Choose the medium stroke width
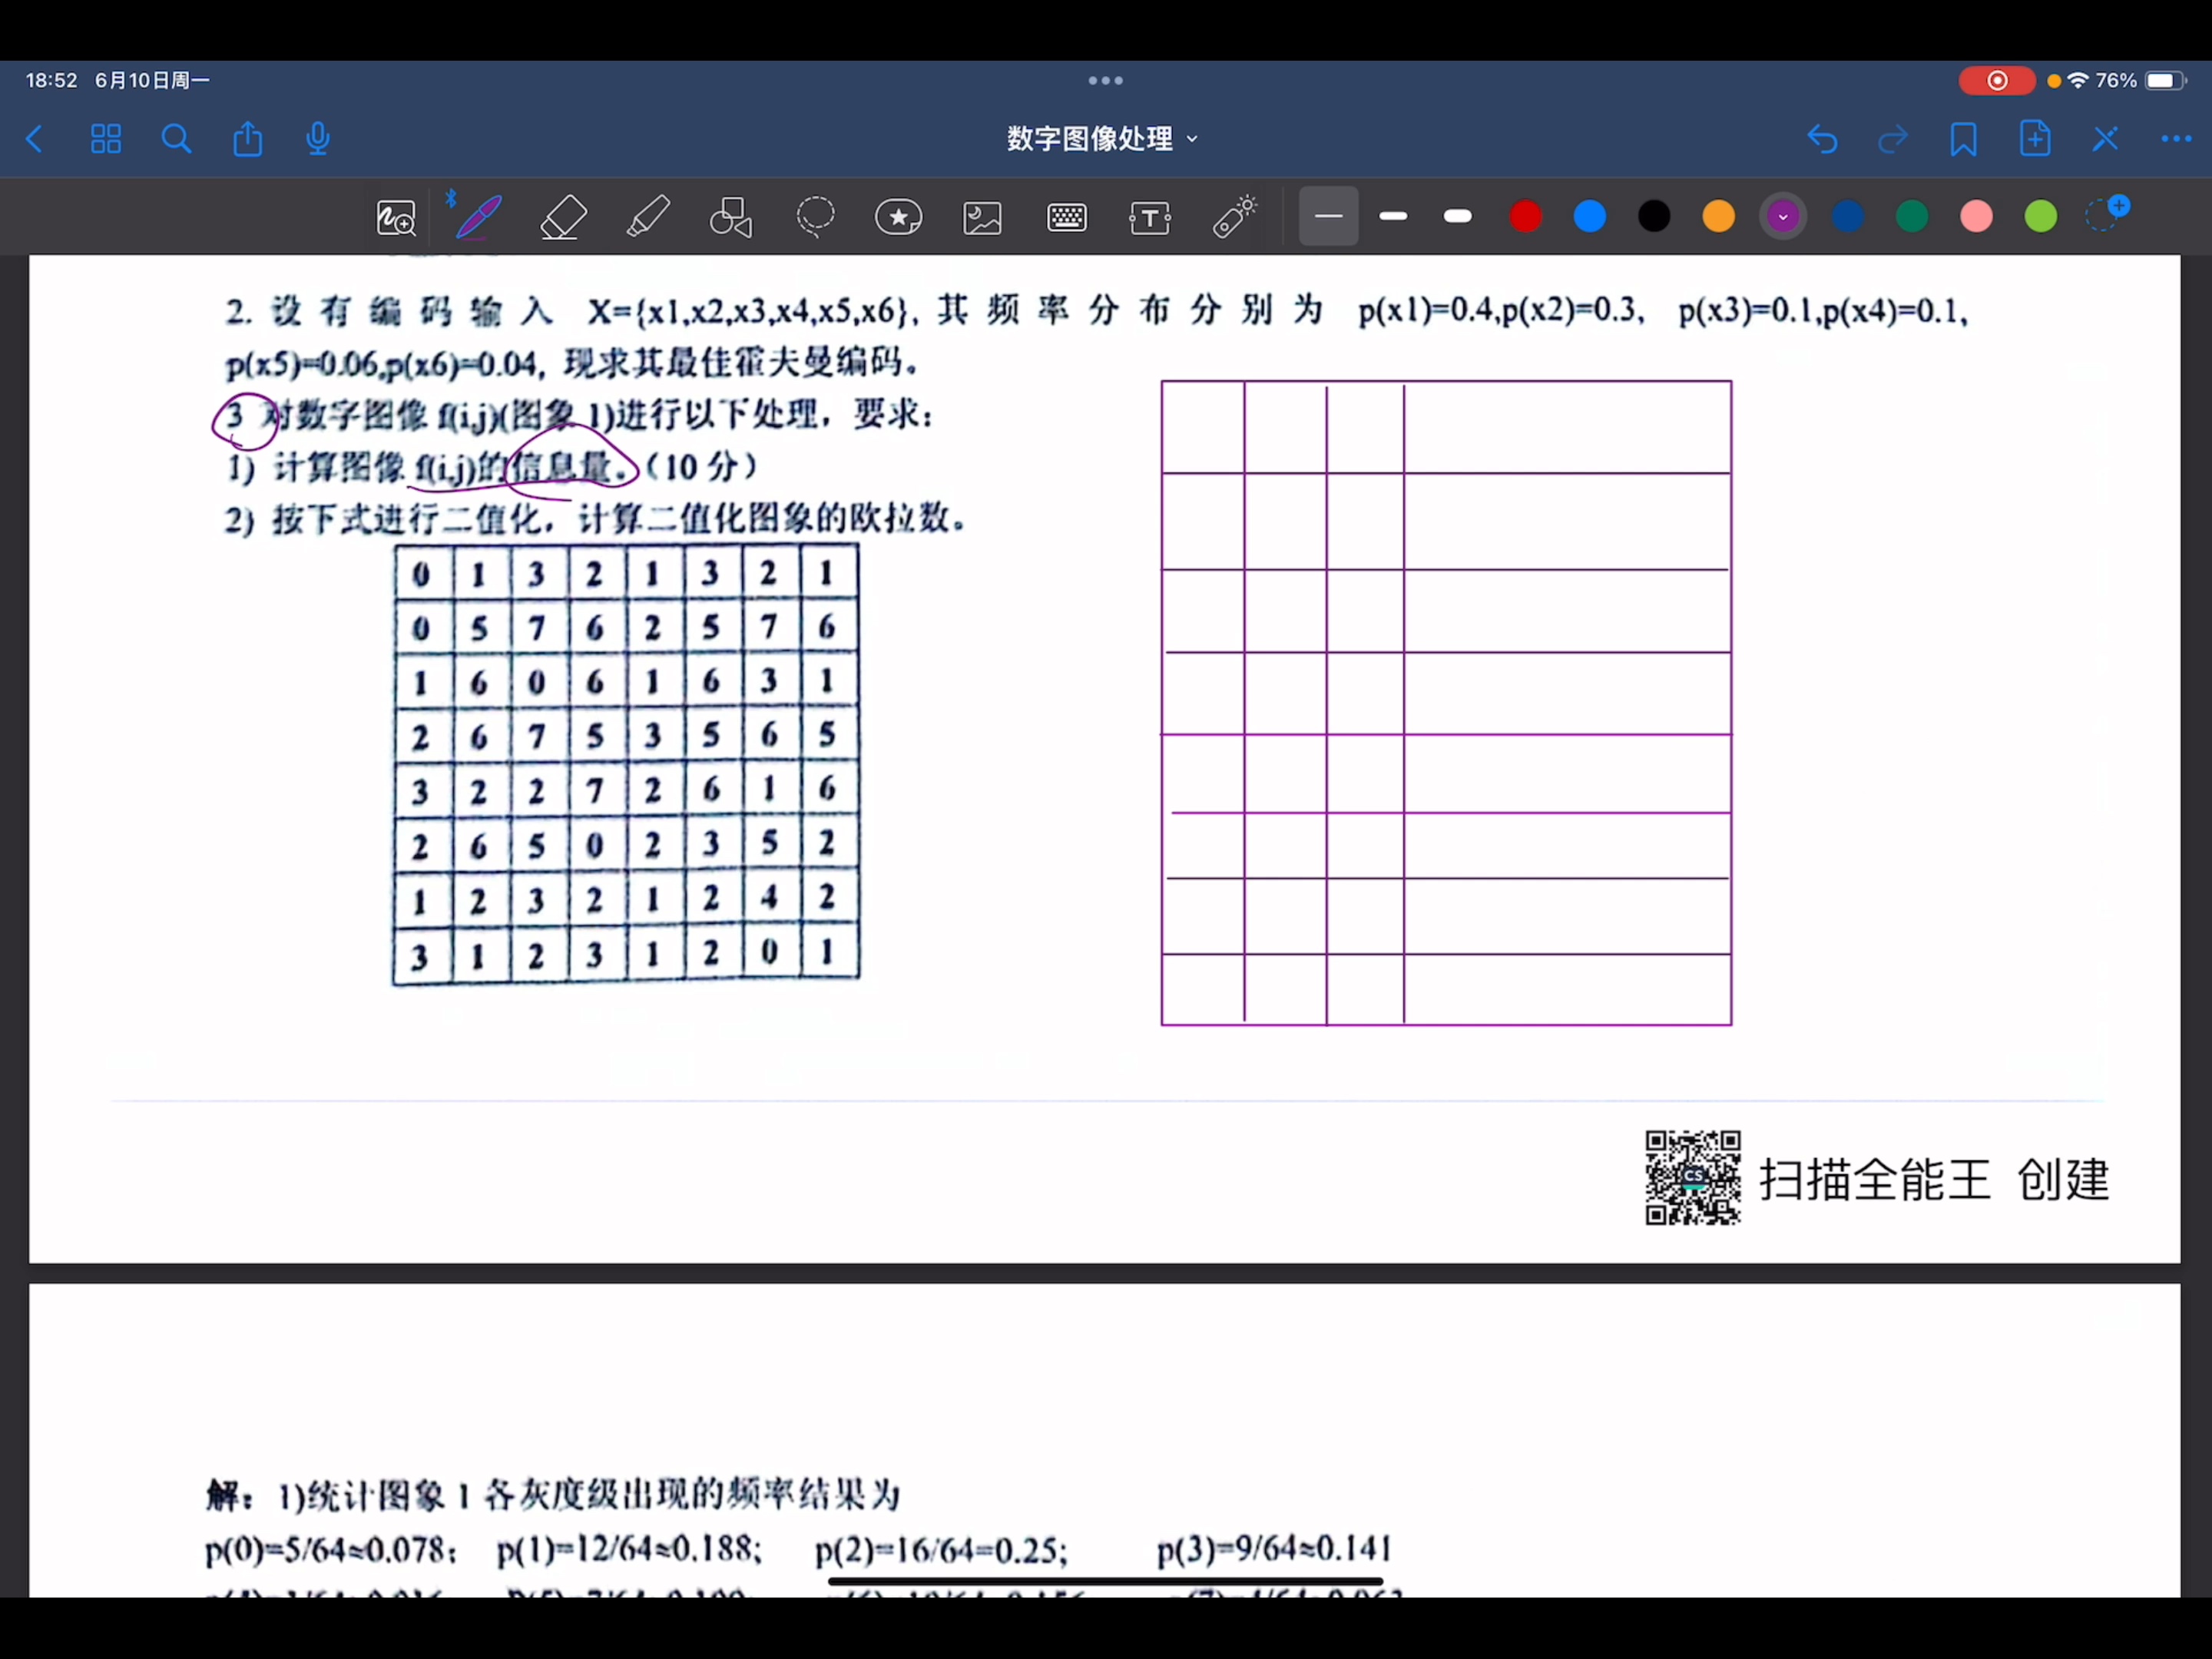2212x1659 pixels. tap(1393, 216)
